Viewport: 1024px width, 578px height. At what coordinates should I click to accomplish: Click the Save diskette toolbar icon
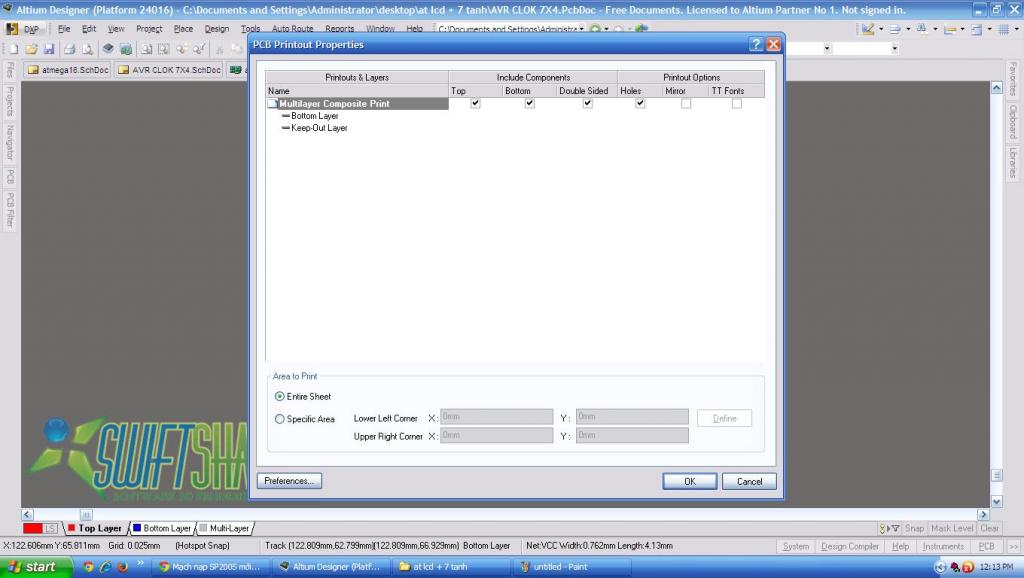(49, 49)
